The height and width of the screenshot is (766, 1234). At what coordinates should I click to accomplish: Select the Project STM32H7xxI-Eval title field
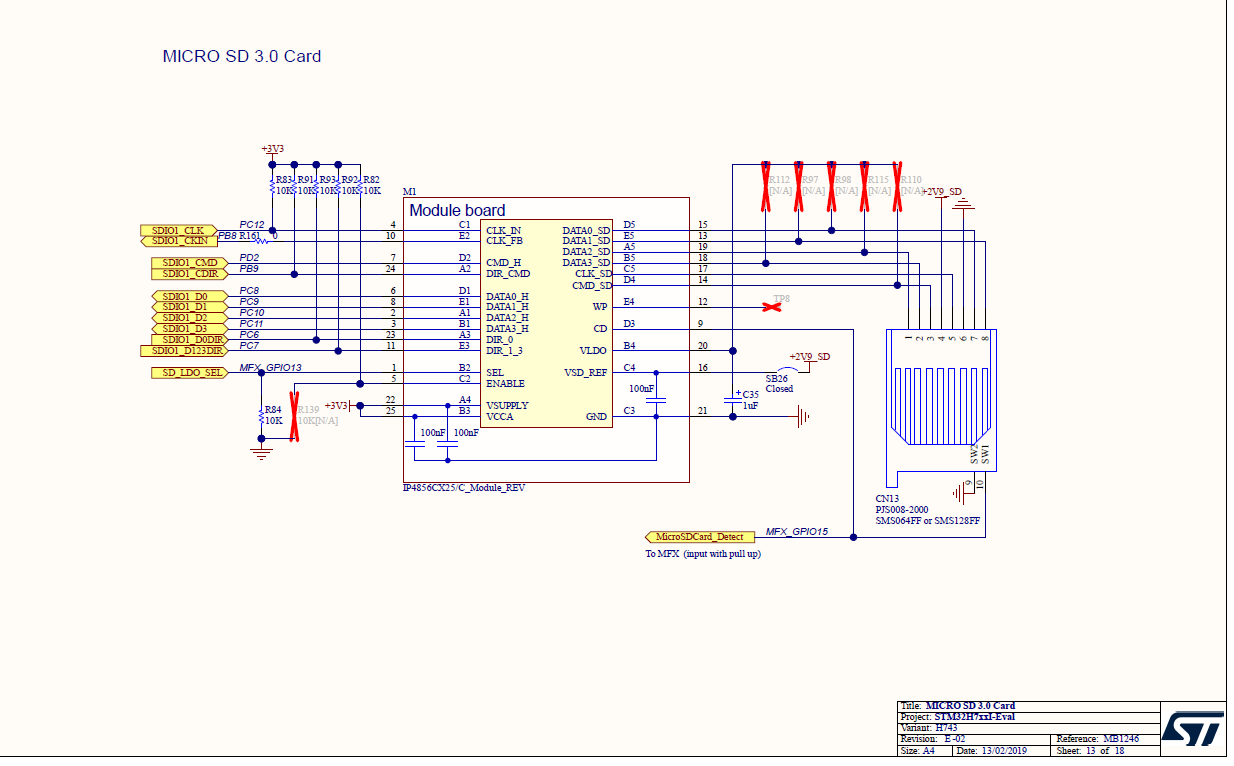pyautogui.click(x=975, y=716)
